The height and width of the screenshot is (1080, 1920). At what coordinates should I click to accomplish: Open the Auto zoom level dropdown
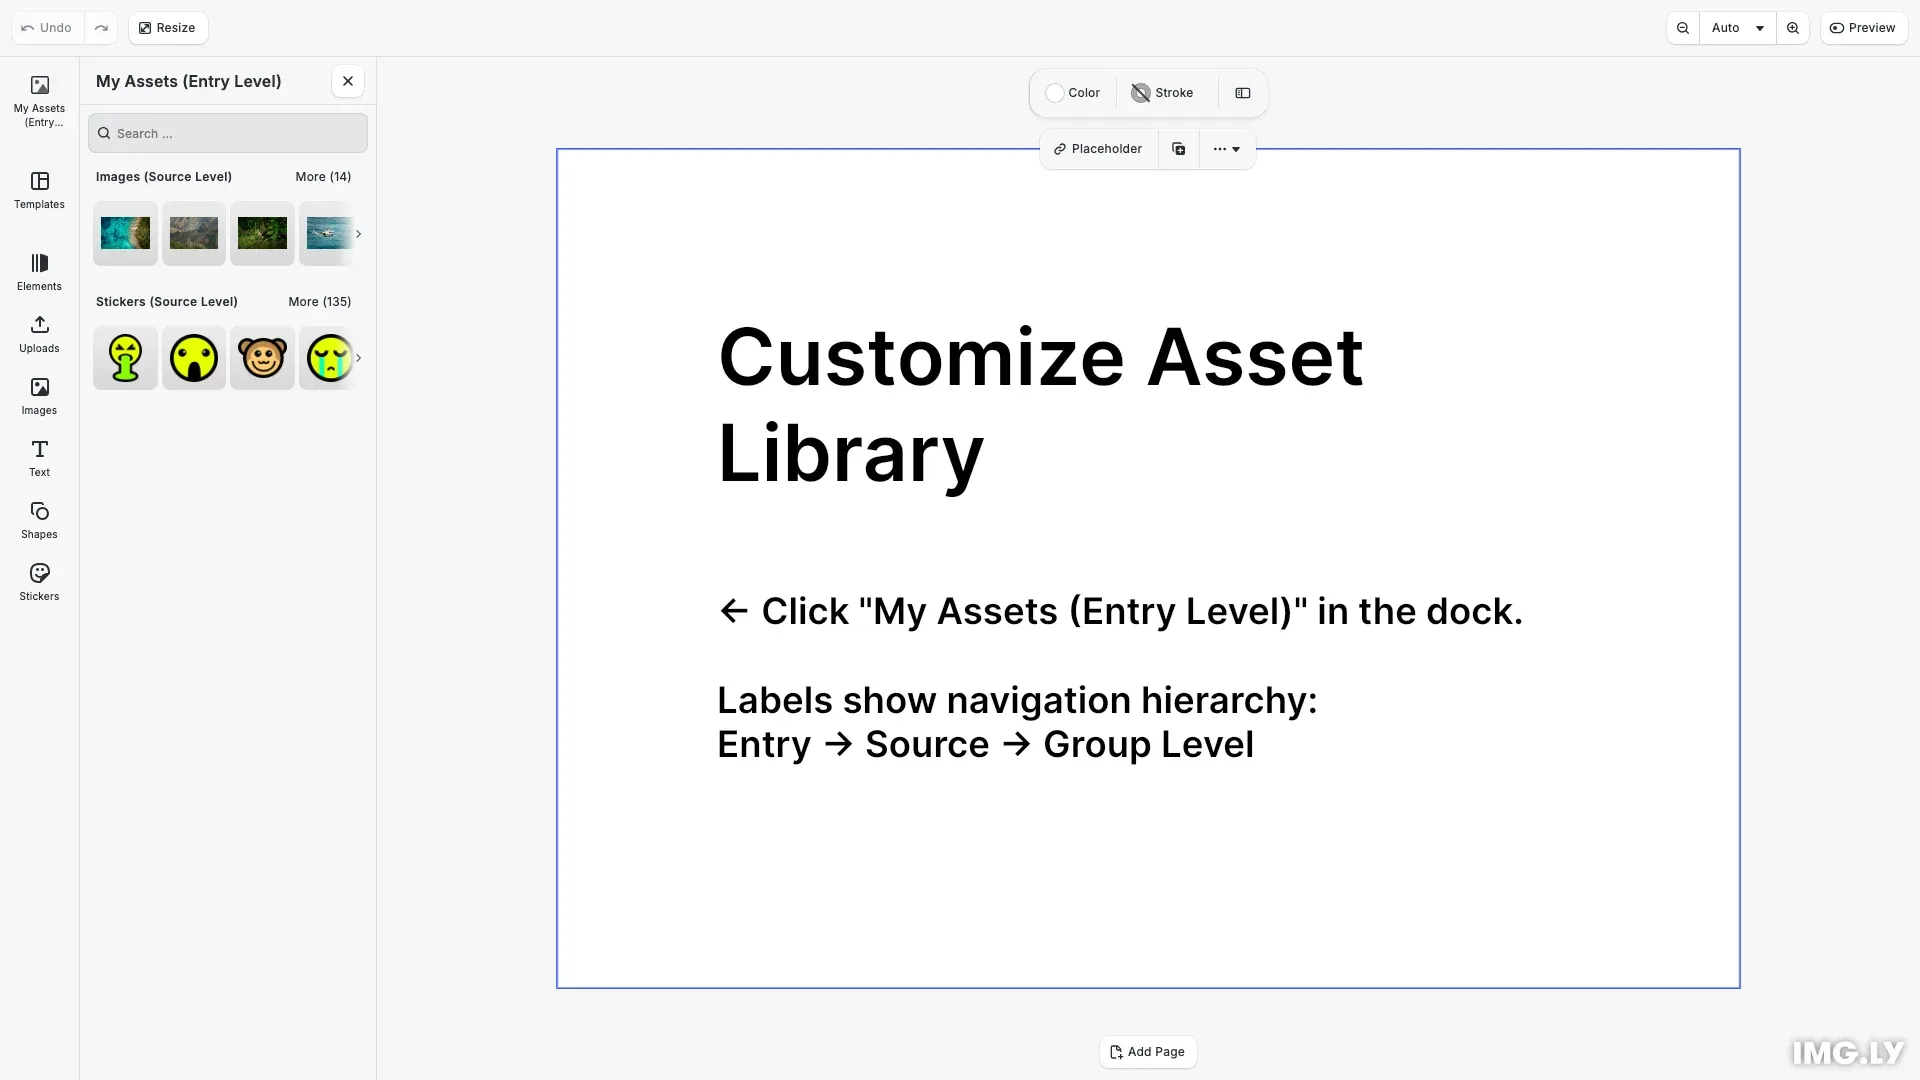coord(1737,28)
